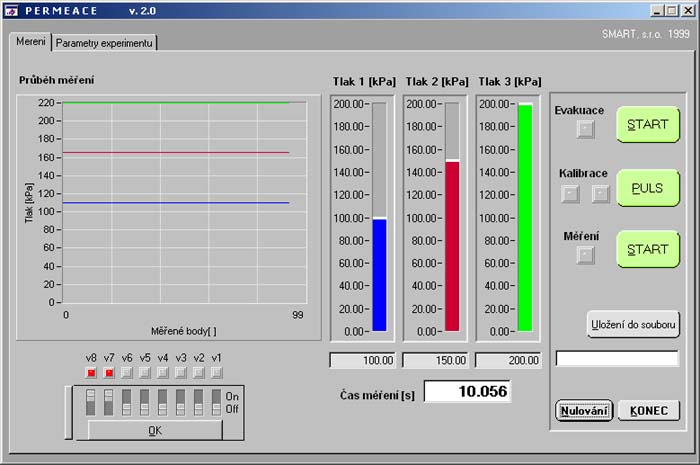
Task: Click the second Kalibrace status indicator
Action: pyautogui.click(x=600, y=194)
